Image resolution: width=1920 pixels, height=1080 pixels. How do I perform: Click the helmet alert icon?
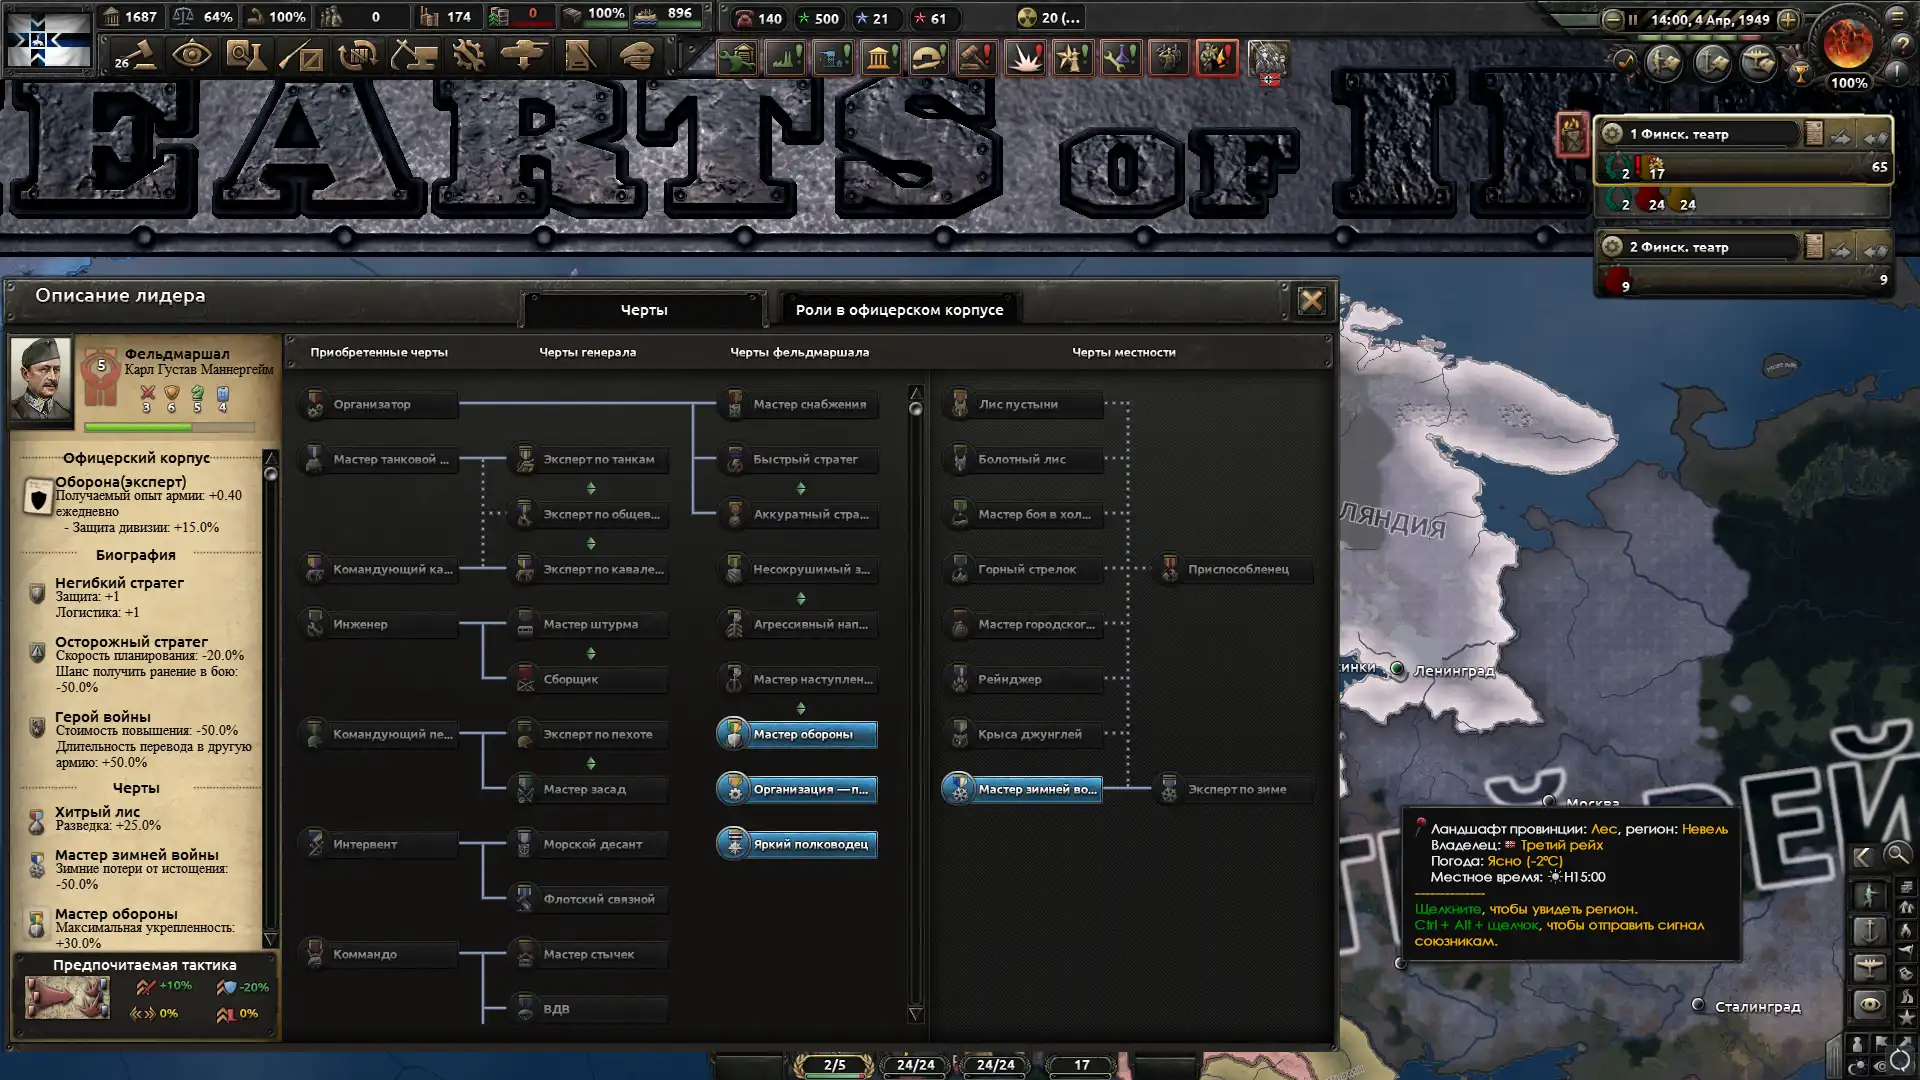tap(927, 58)
